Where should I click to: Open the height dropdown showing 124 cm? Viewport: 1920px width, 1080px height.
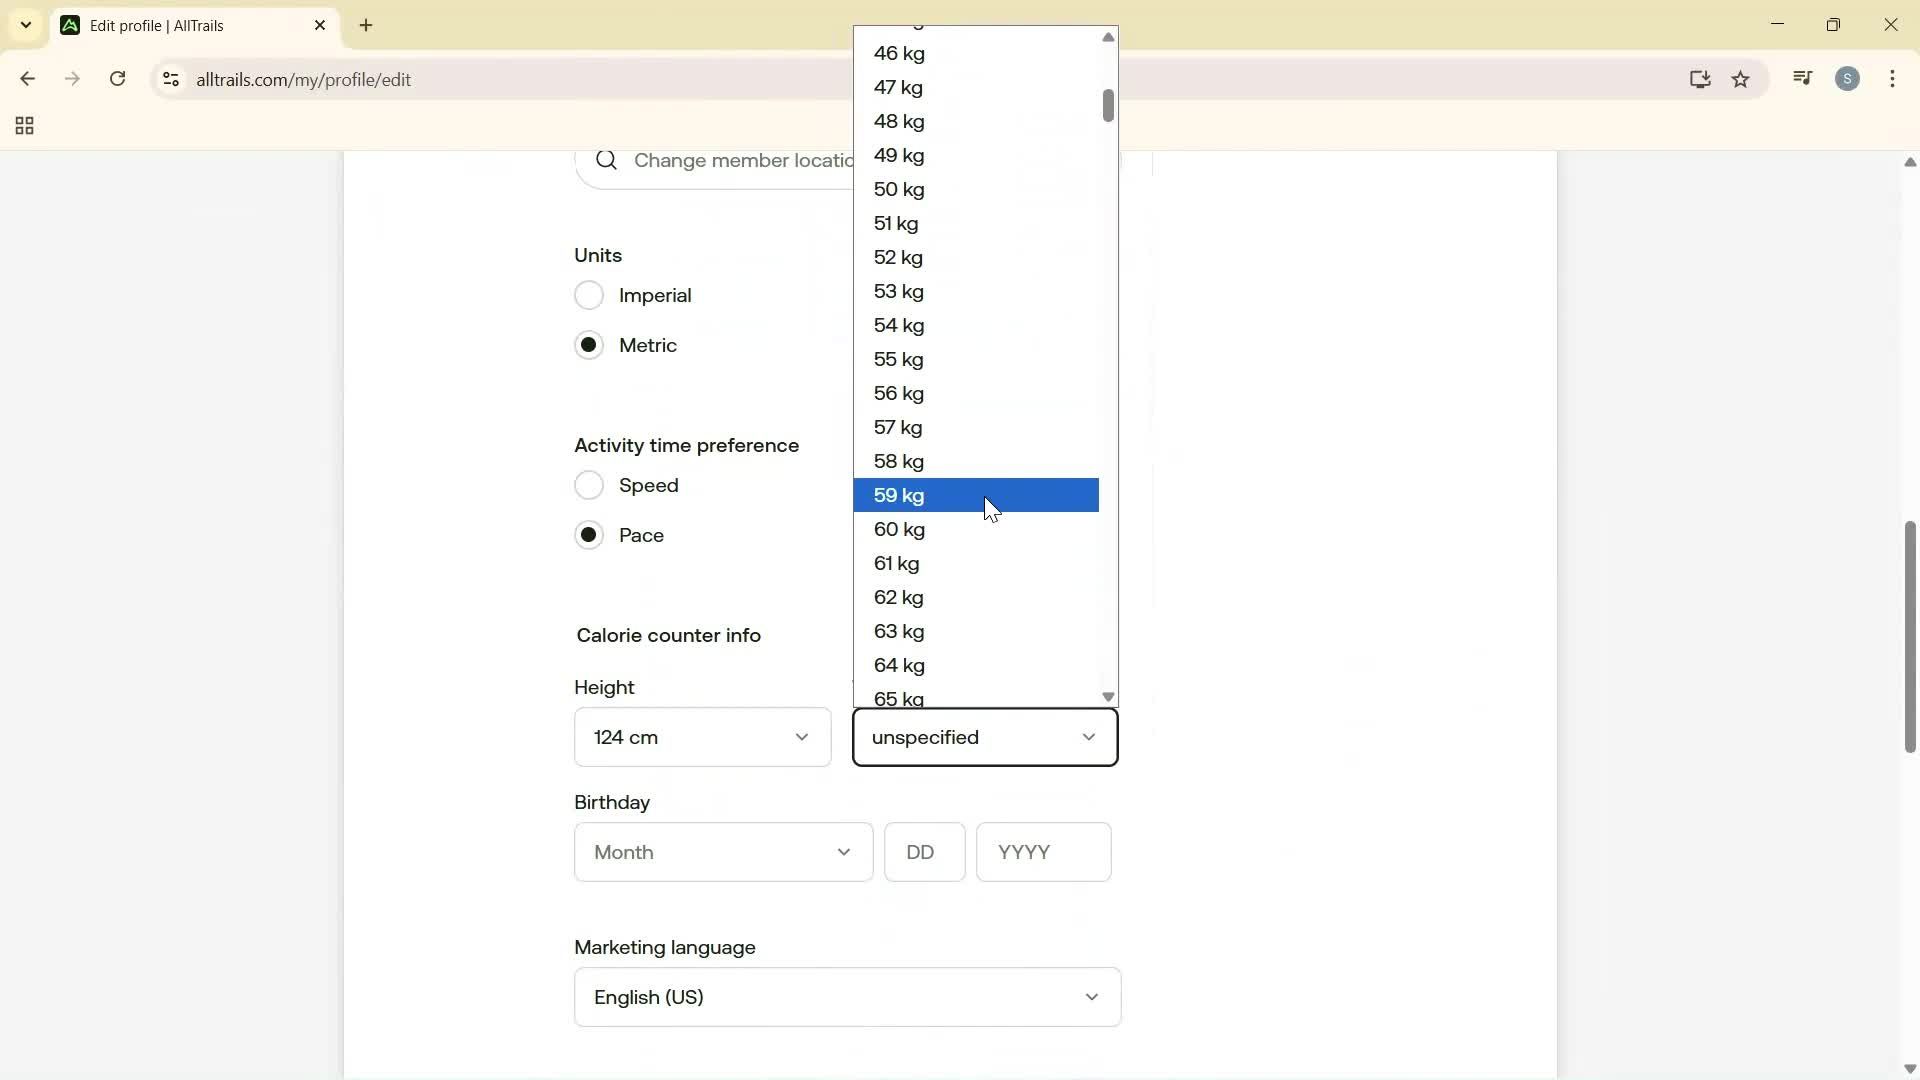click(x=702, y=737)
